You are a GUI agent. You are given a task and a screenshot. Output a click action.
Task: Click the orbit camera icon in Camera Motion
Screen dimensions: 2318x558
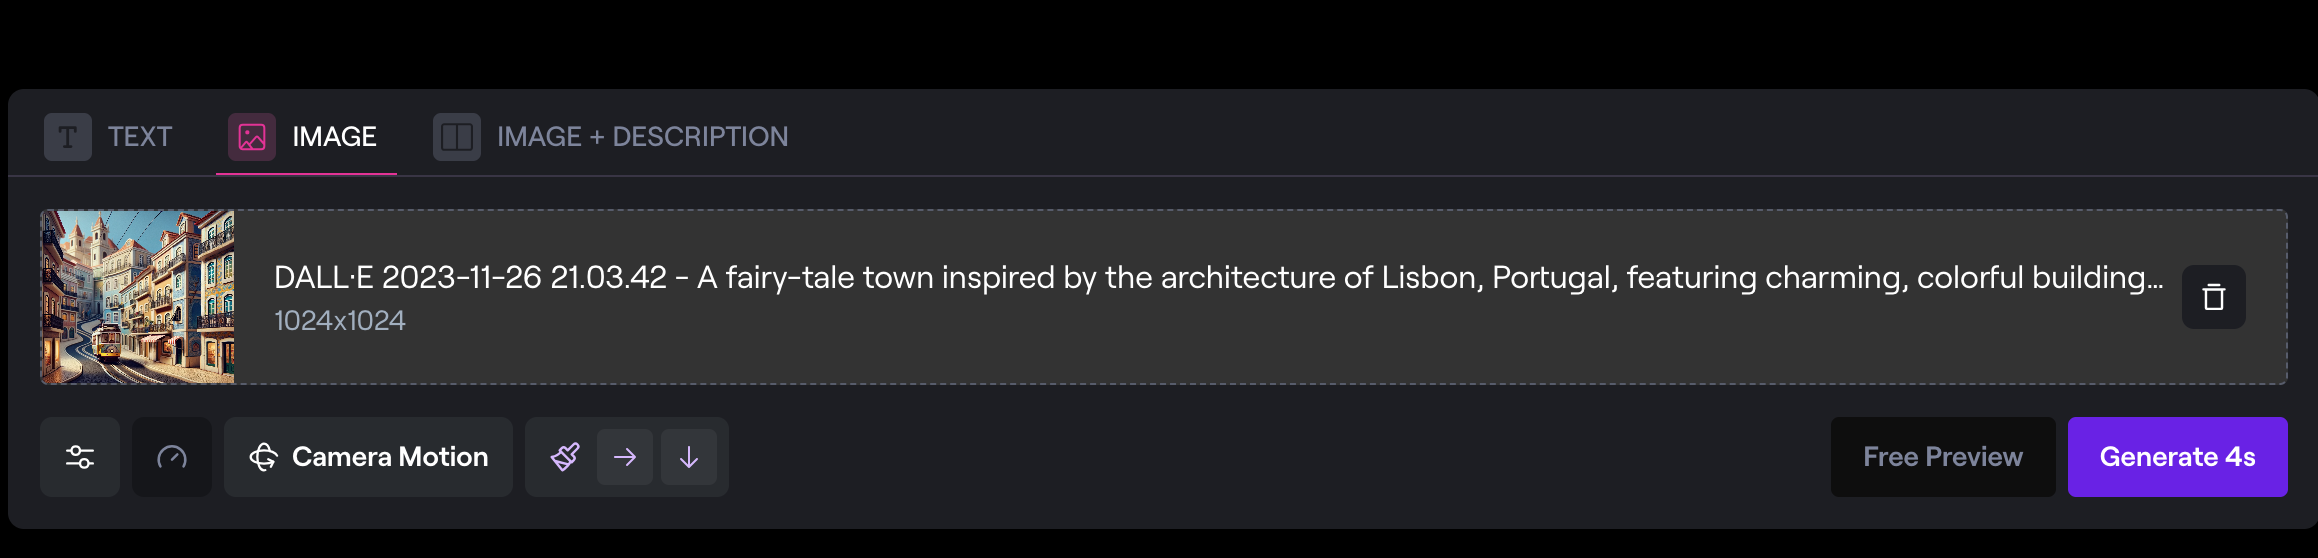pos(263,457)
